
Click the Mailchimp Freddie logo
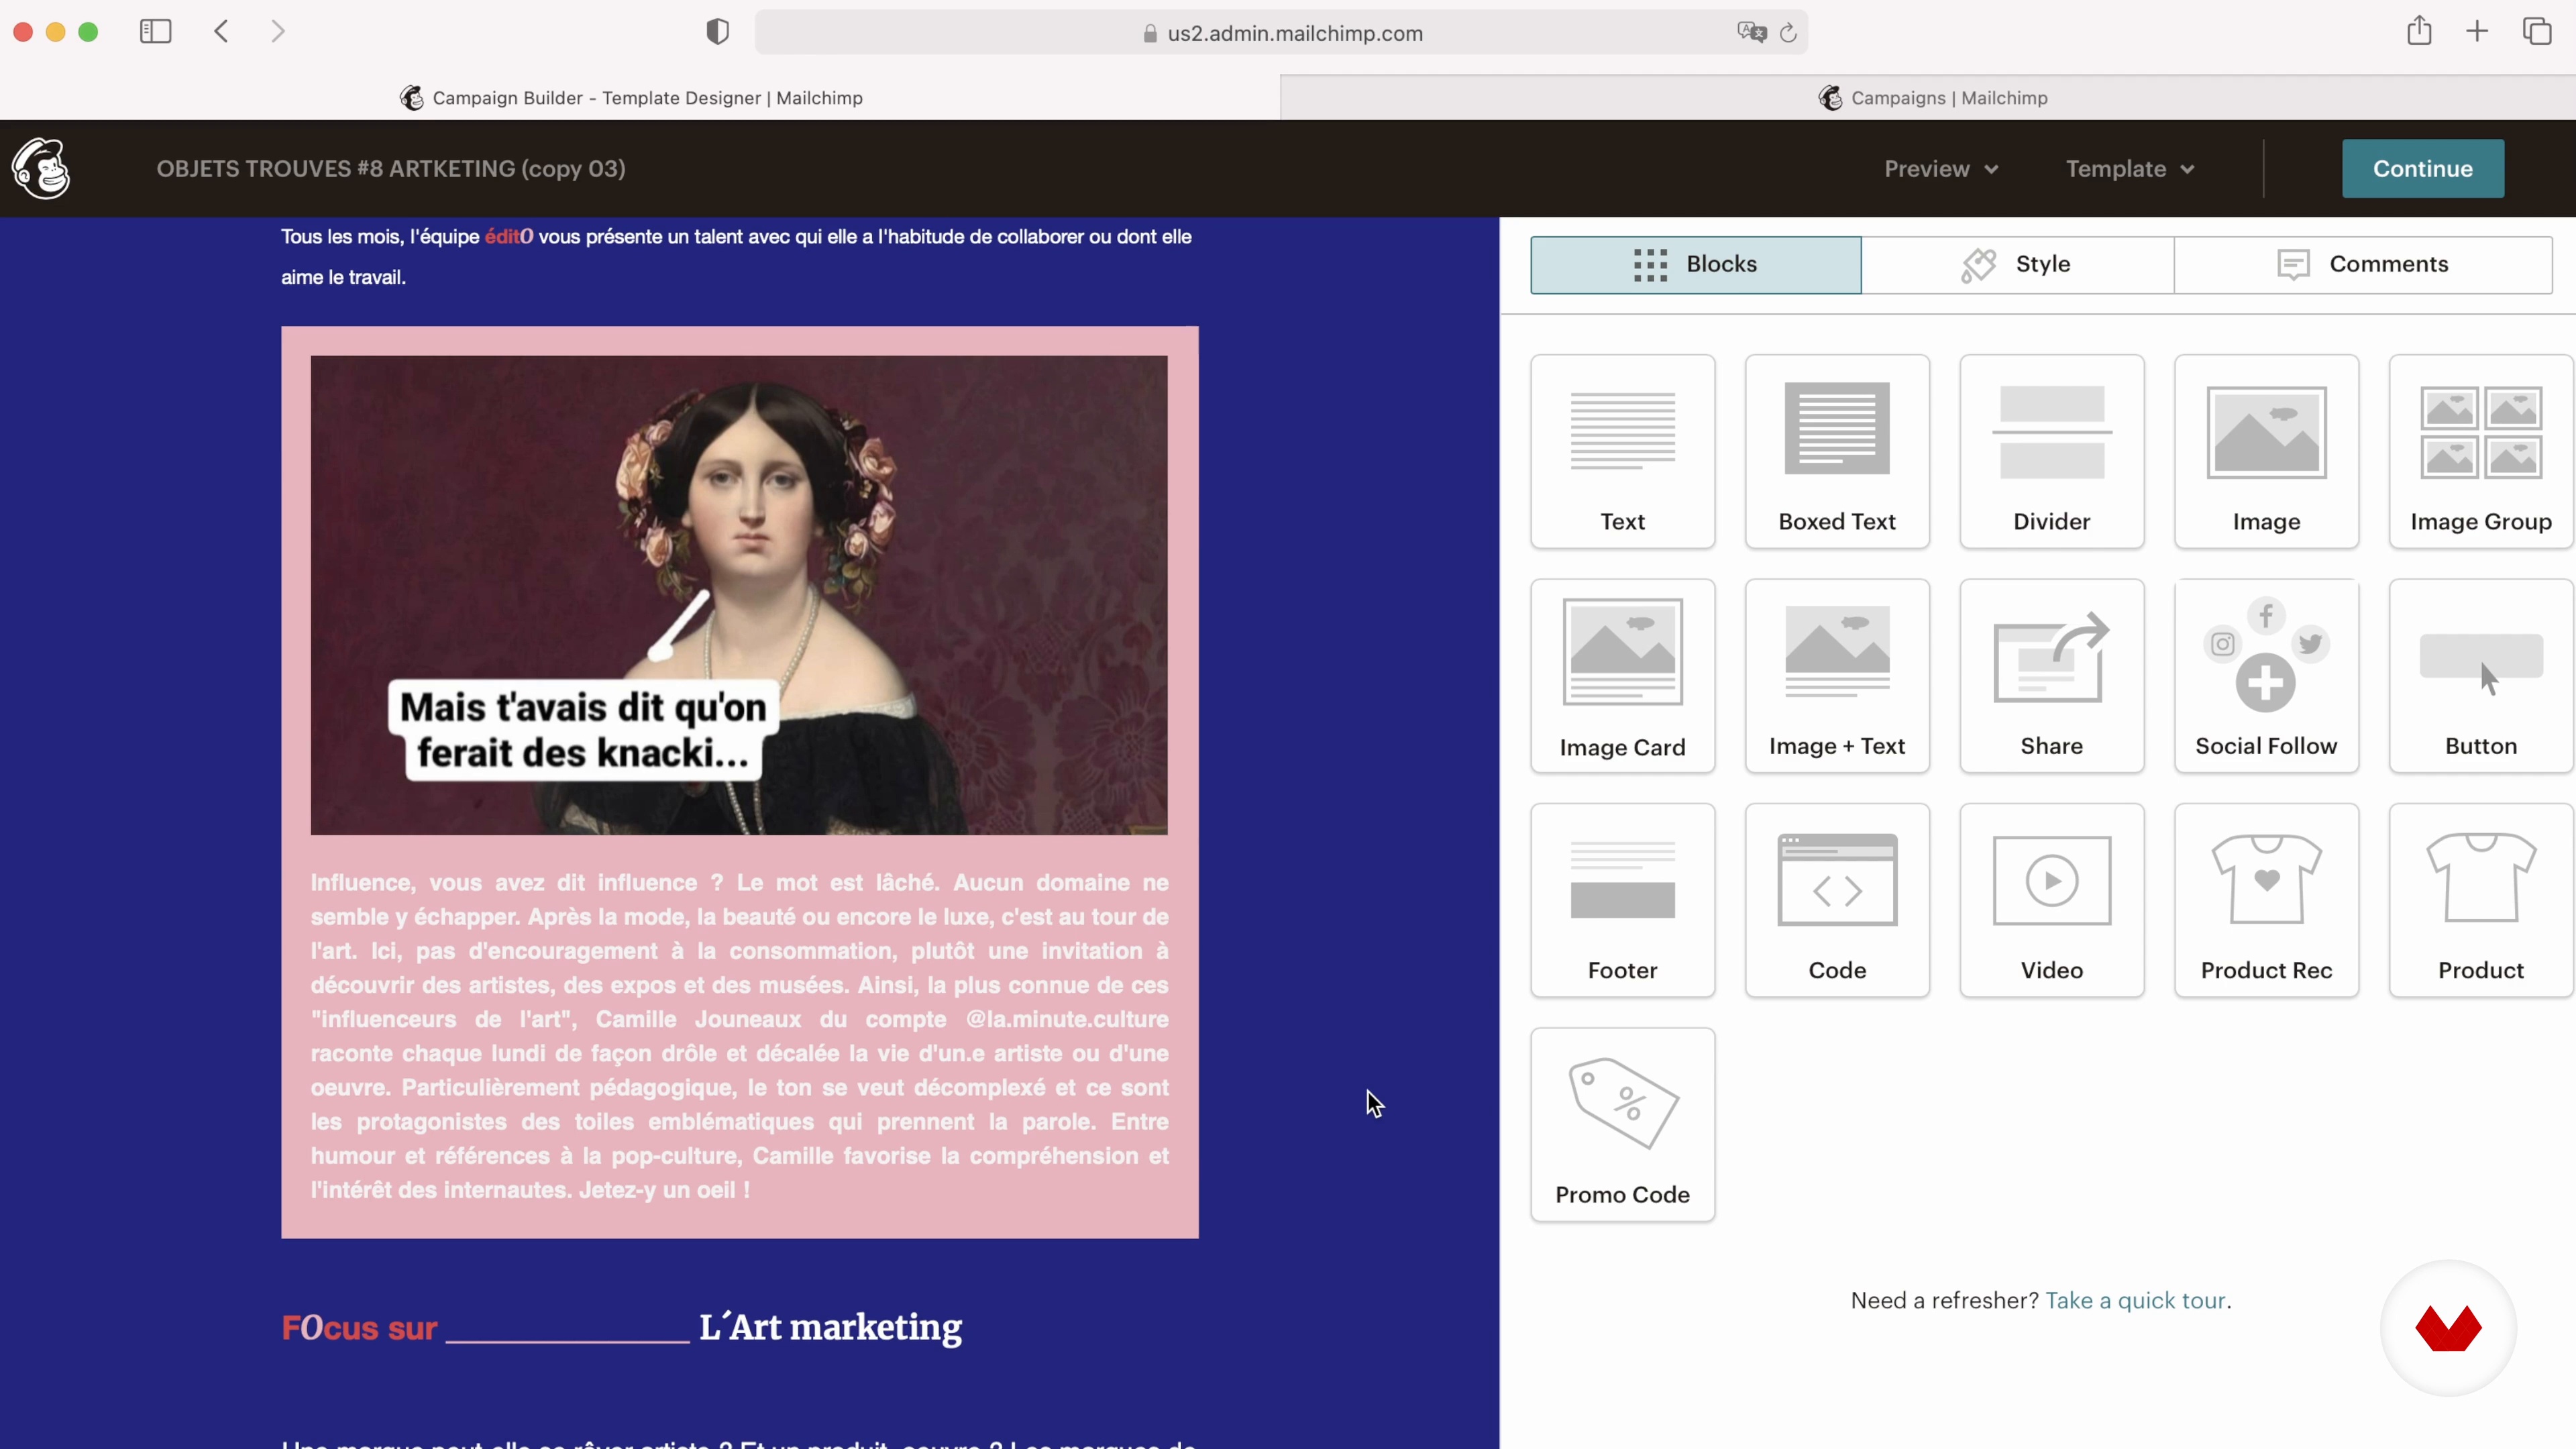pos(41,168)
